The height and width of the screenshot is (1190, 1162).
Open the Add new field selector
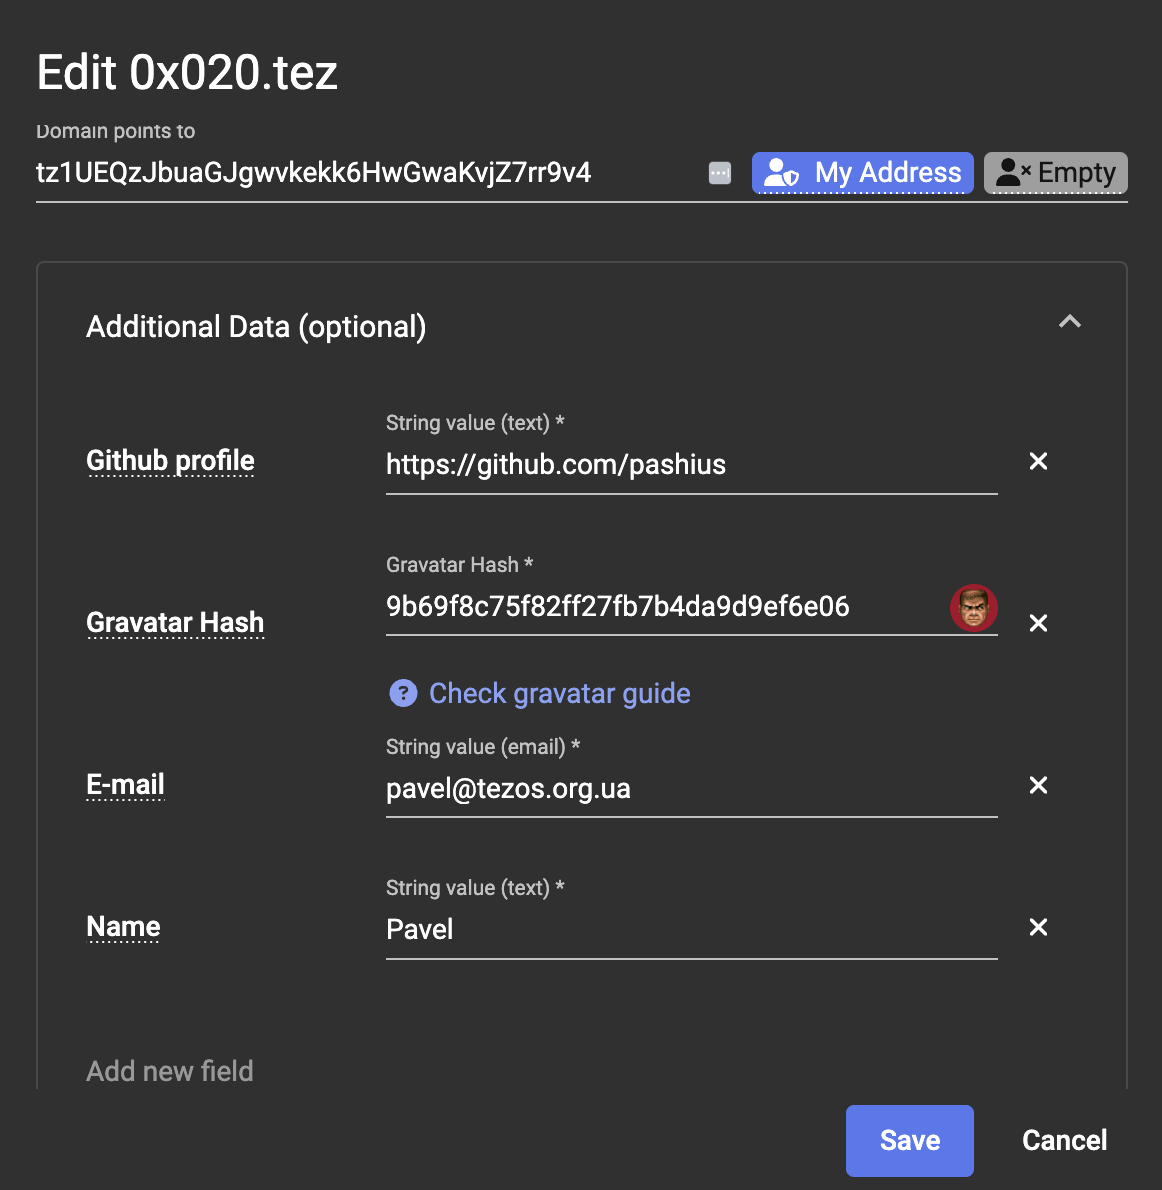(x=170, y=1071)
